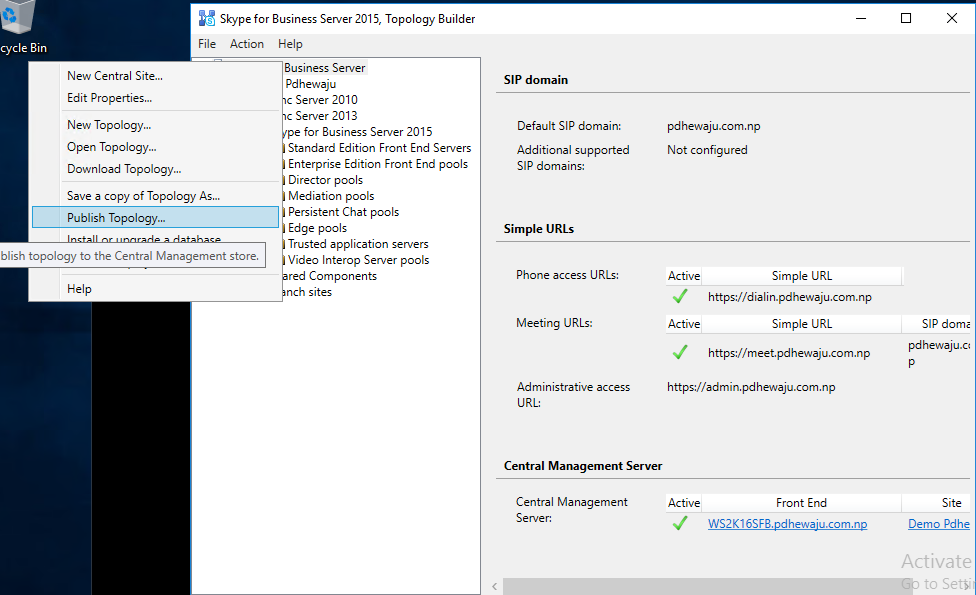The height and width of the screenshot is (595, 976).
Task: Select Lync Server 2013 tree node
Action: pos(320,116)
